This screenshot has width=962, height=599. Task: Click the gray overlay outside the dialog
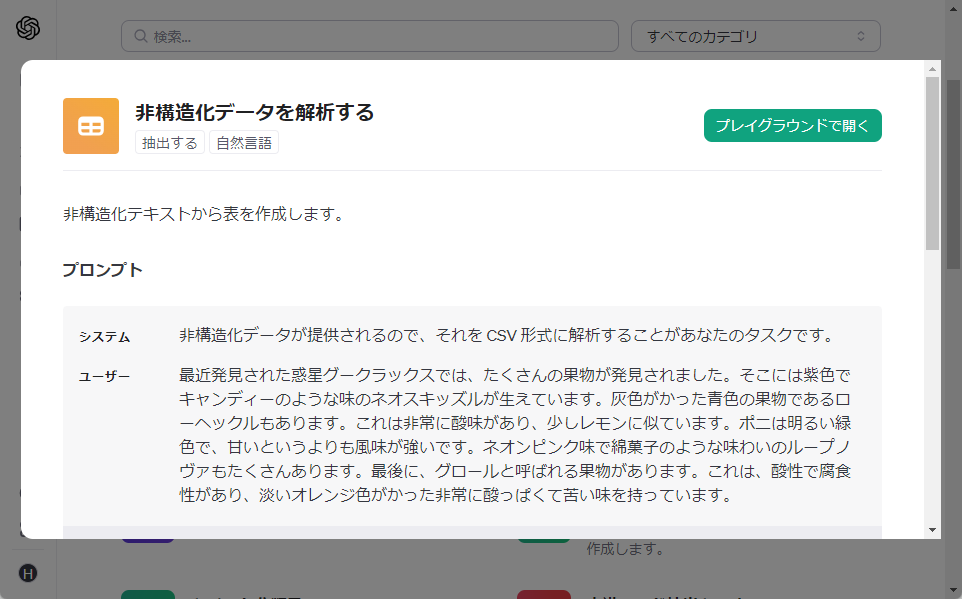[x=10, y=300]
